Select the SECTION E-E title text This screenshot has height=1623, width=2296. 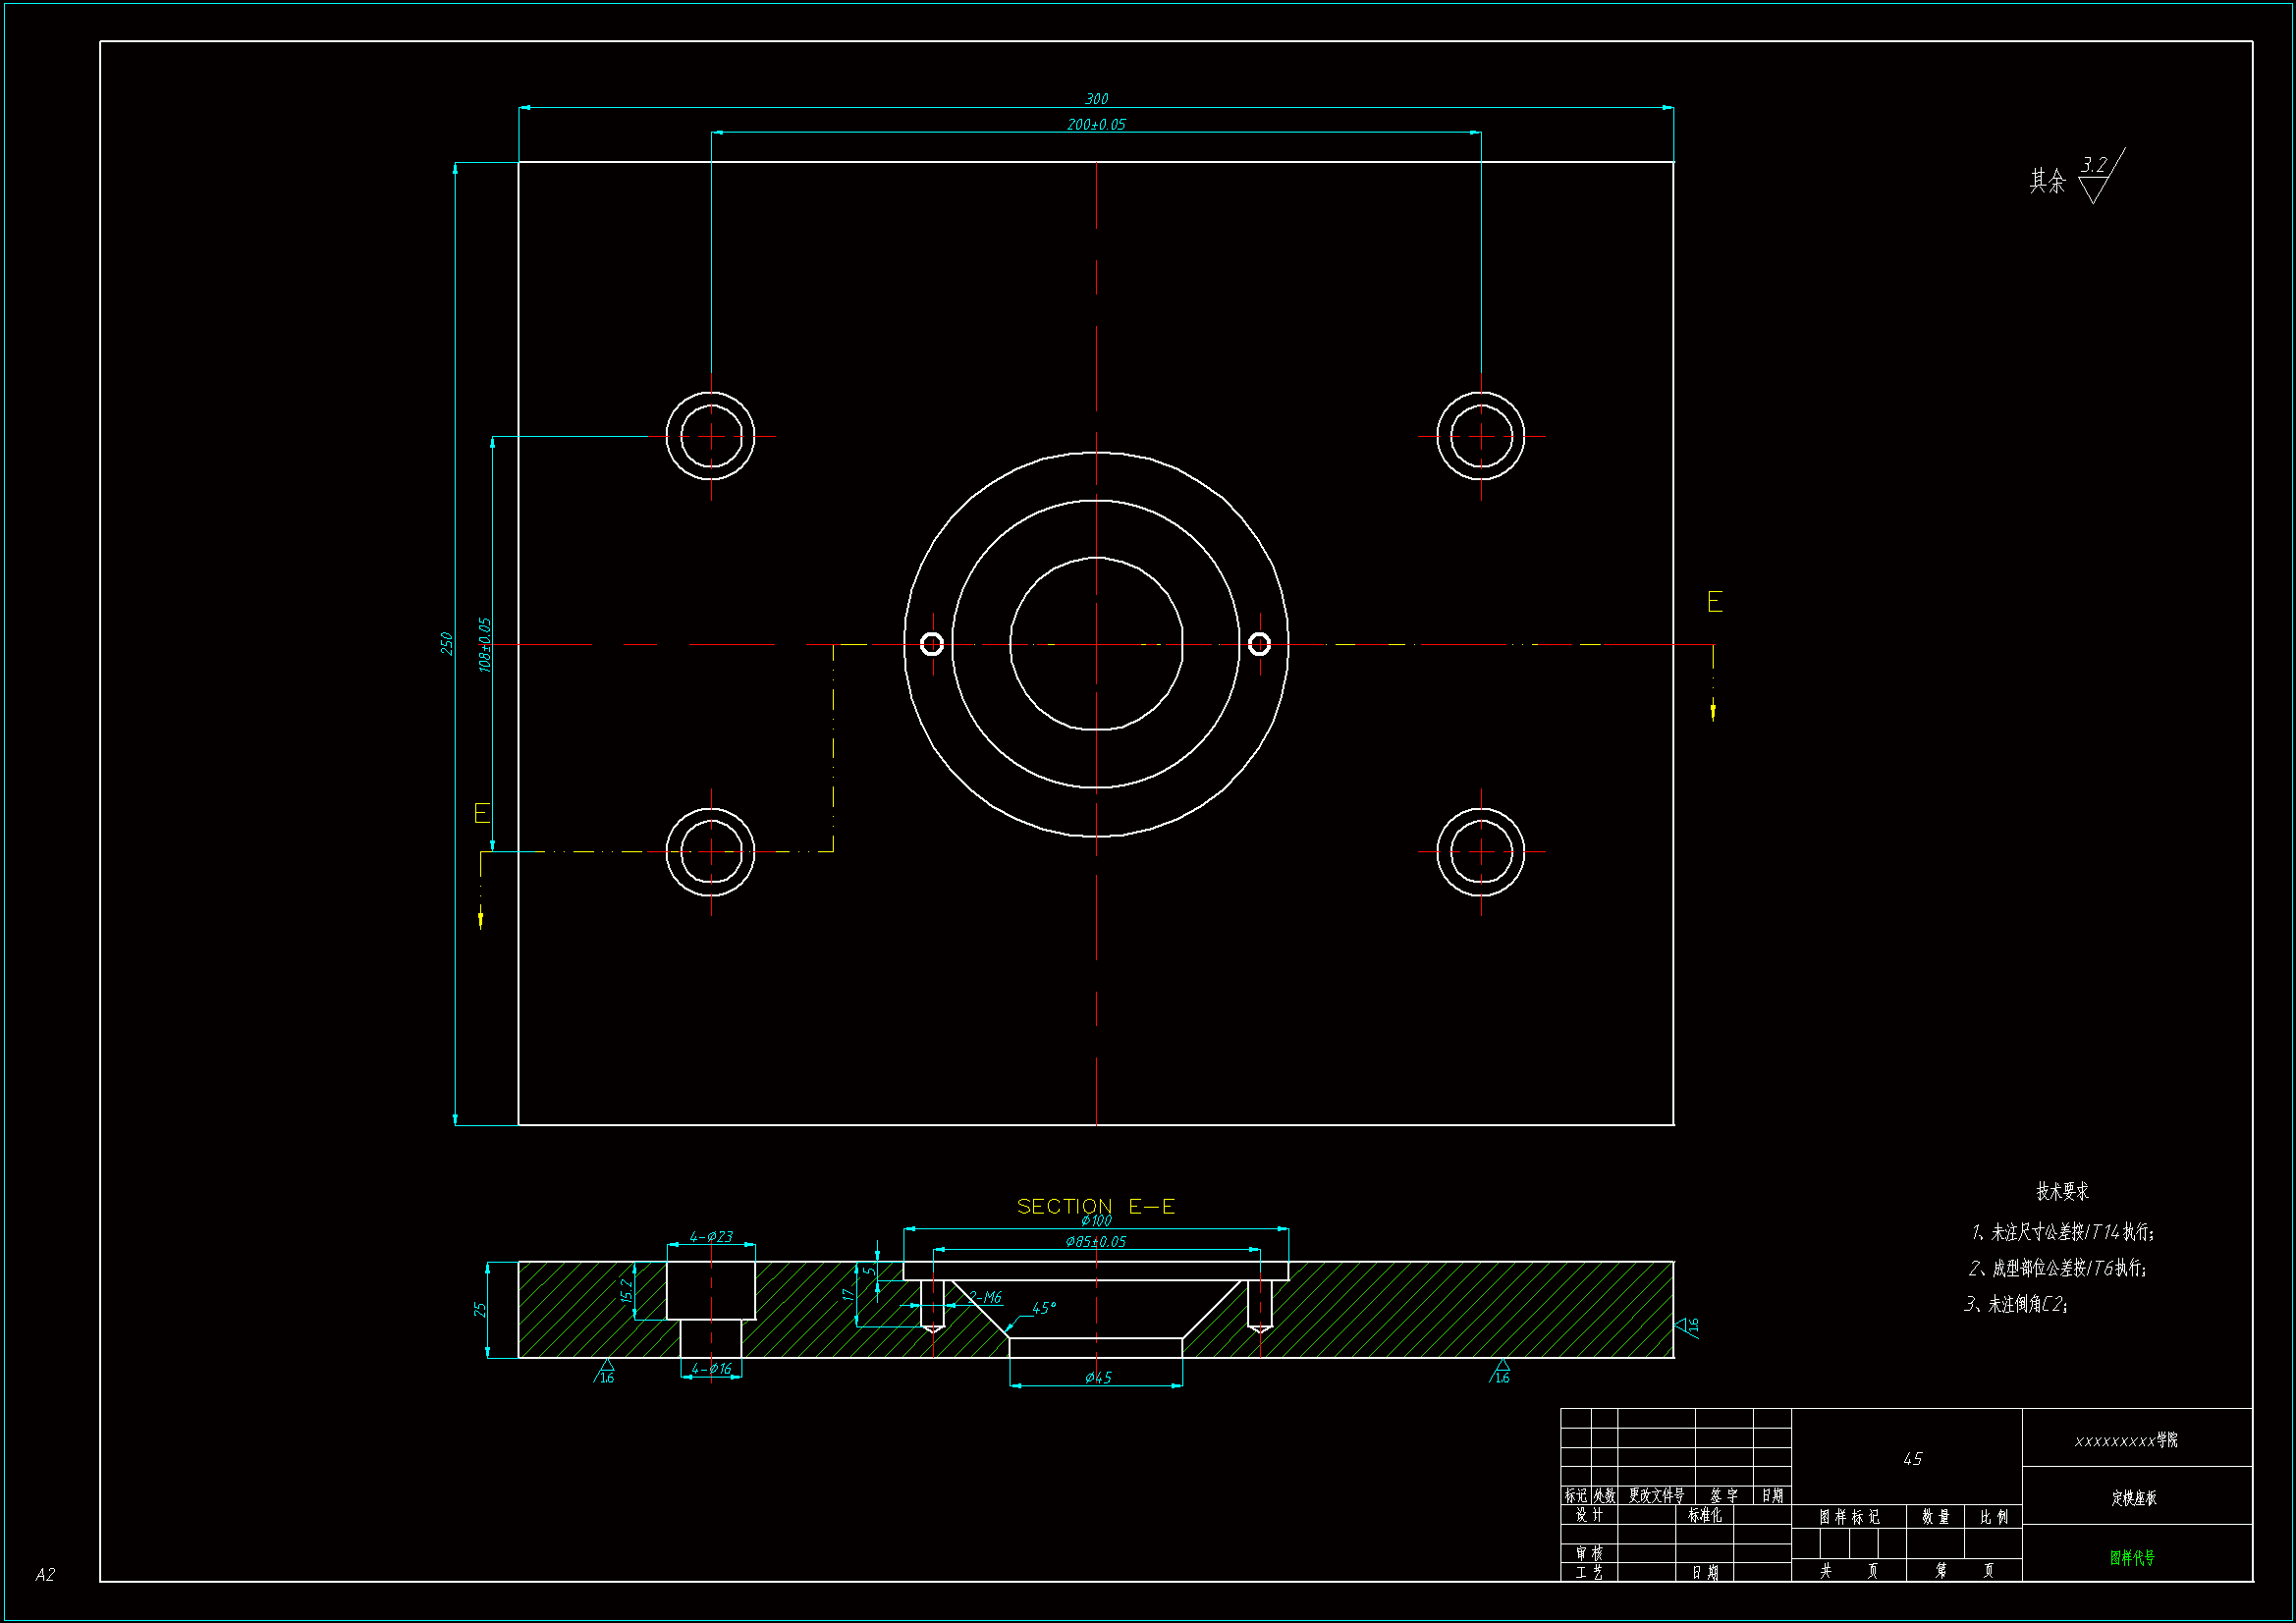[x=1095, y=1206]
